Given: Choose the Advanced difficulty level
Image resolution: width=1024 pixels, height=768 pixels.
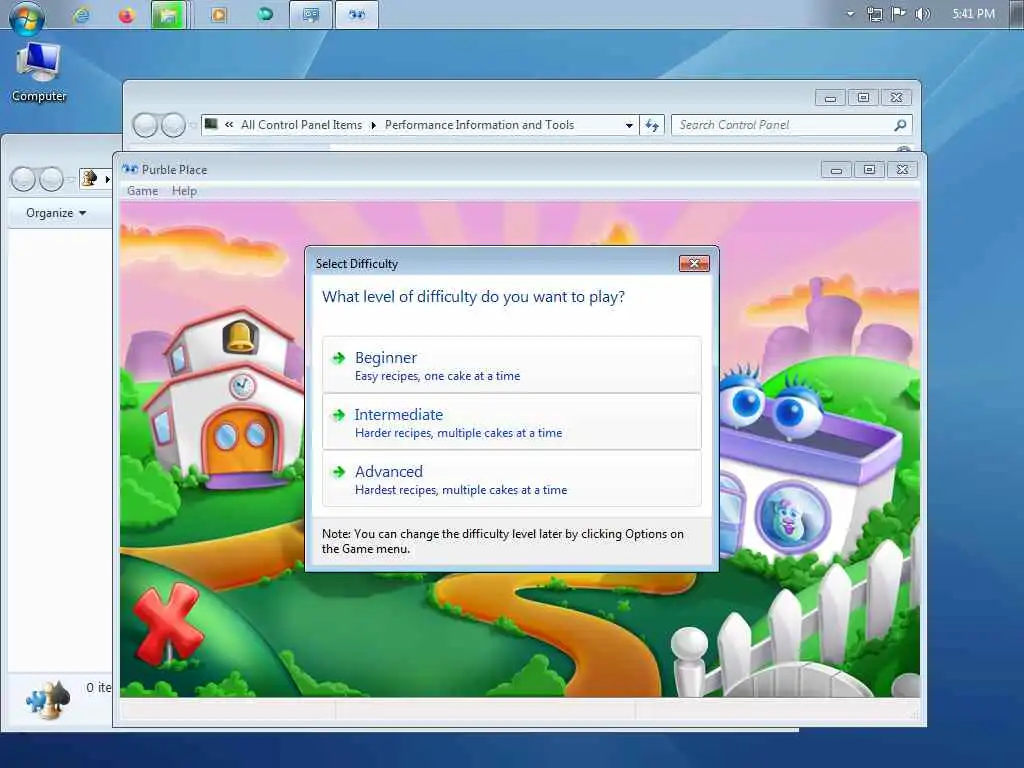Looking at the screenshot, I should tap(511, 479).
